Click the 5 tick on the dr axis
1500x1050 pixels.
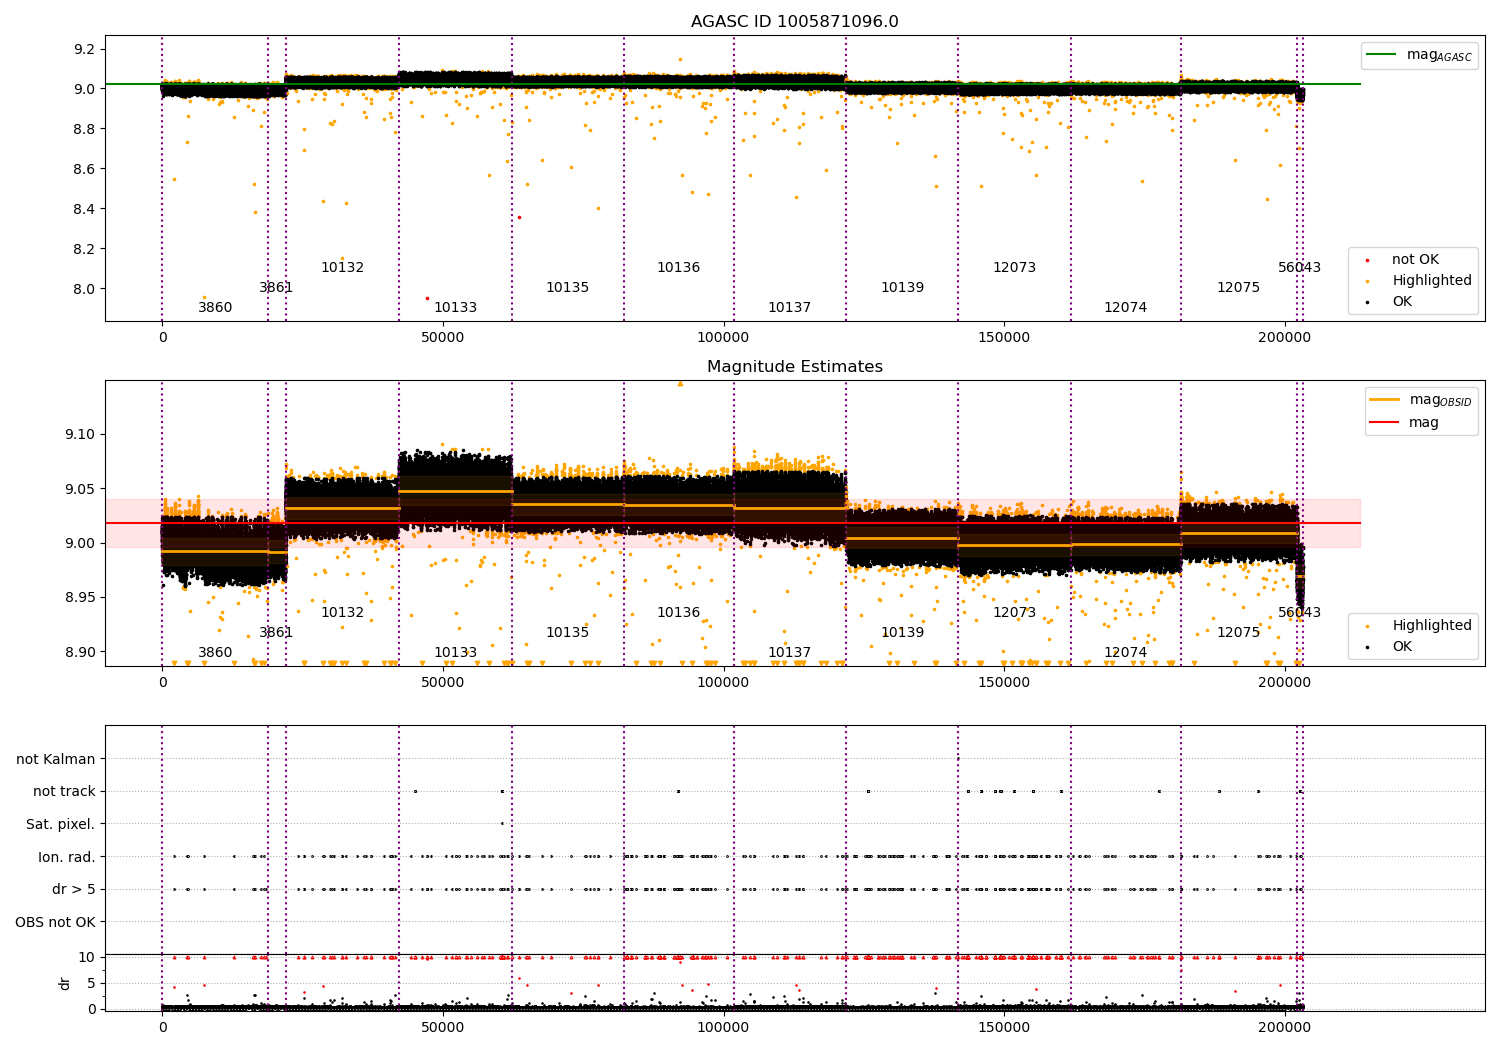(91, 983)
